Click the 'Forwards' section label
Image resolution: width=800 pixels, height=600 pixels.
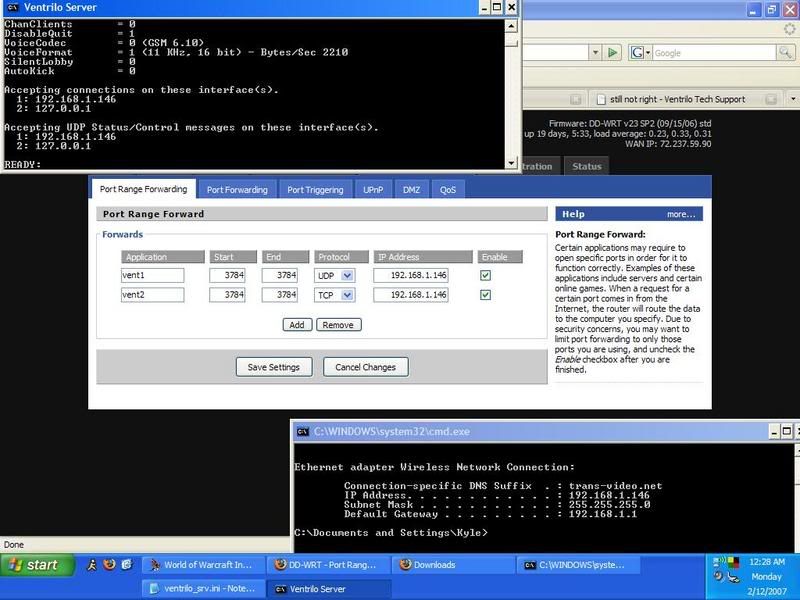click(122, 235)
